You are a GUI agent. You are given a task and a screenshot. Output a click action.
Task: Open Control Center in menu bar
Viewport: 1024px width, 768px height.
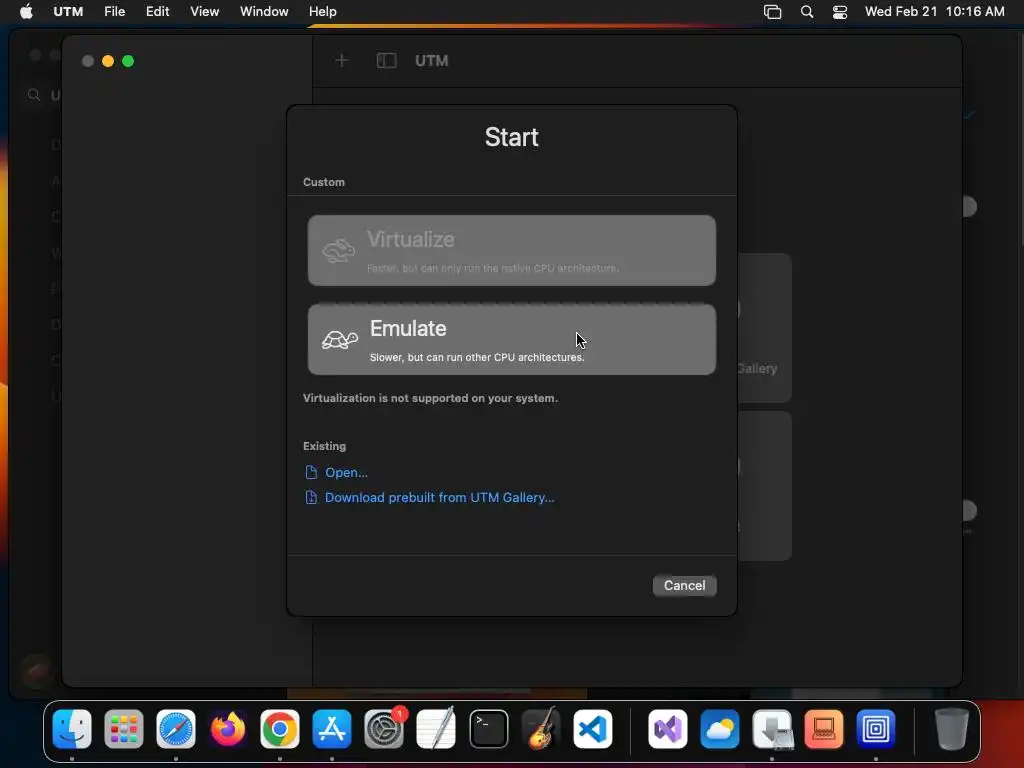click(x=840, y=12)
